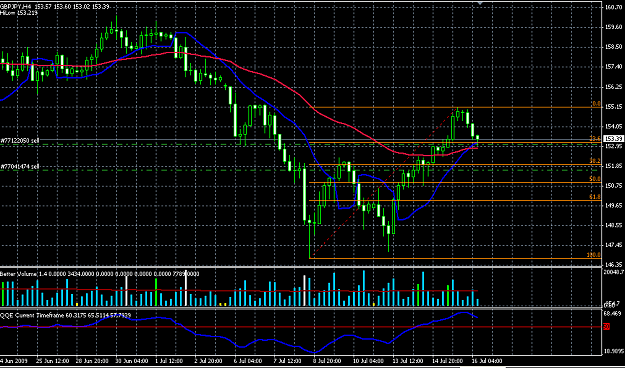The image size is (625, 368).
Task: Click the 13 Jul 12:00 time label
Action: [x=407, y=361]
